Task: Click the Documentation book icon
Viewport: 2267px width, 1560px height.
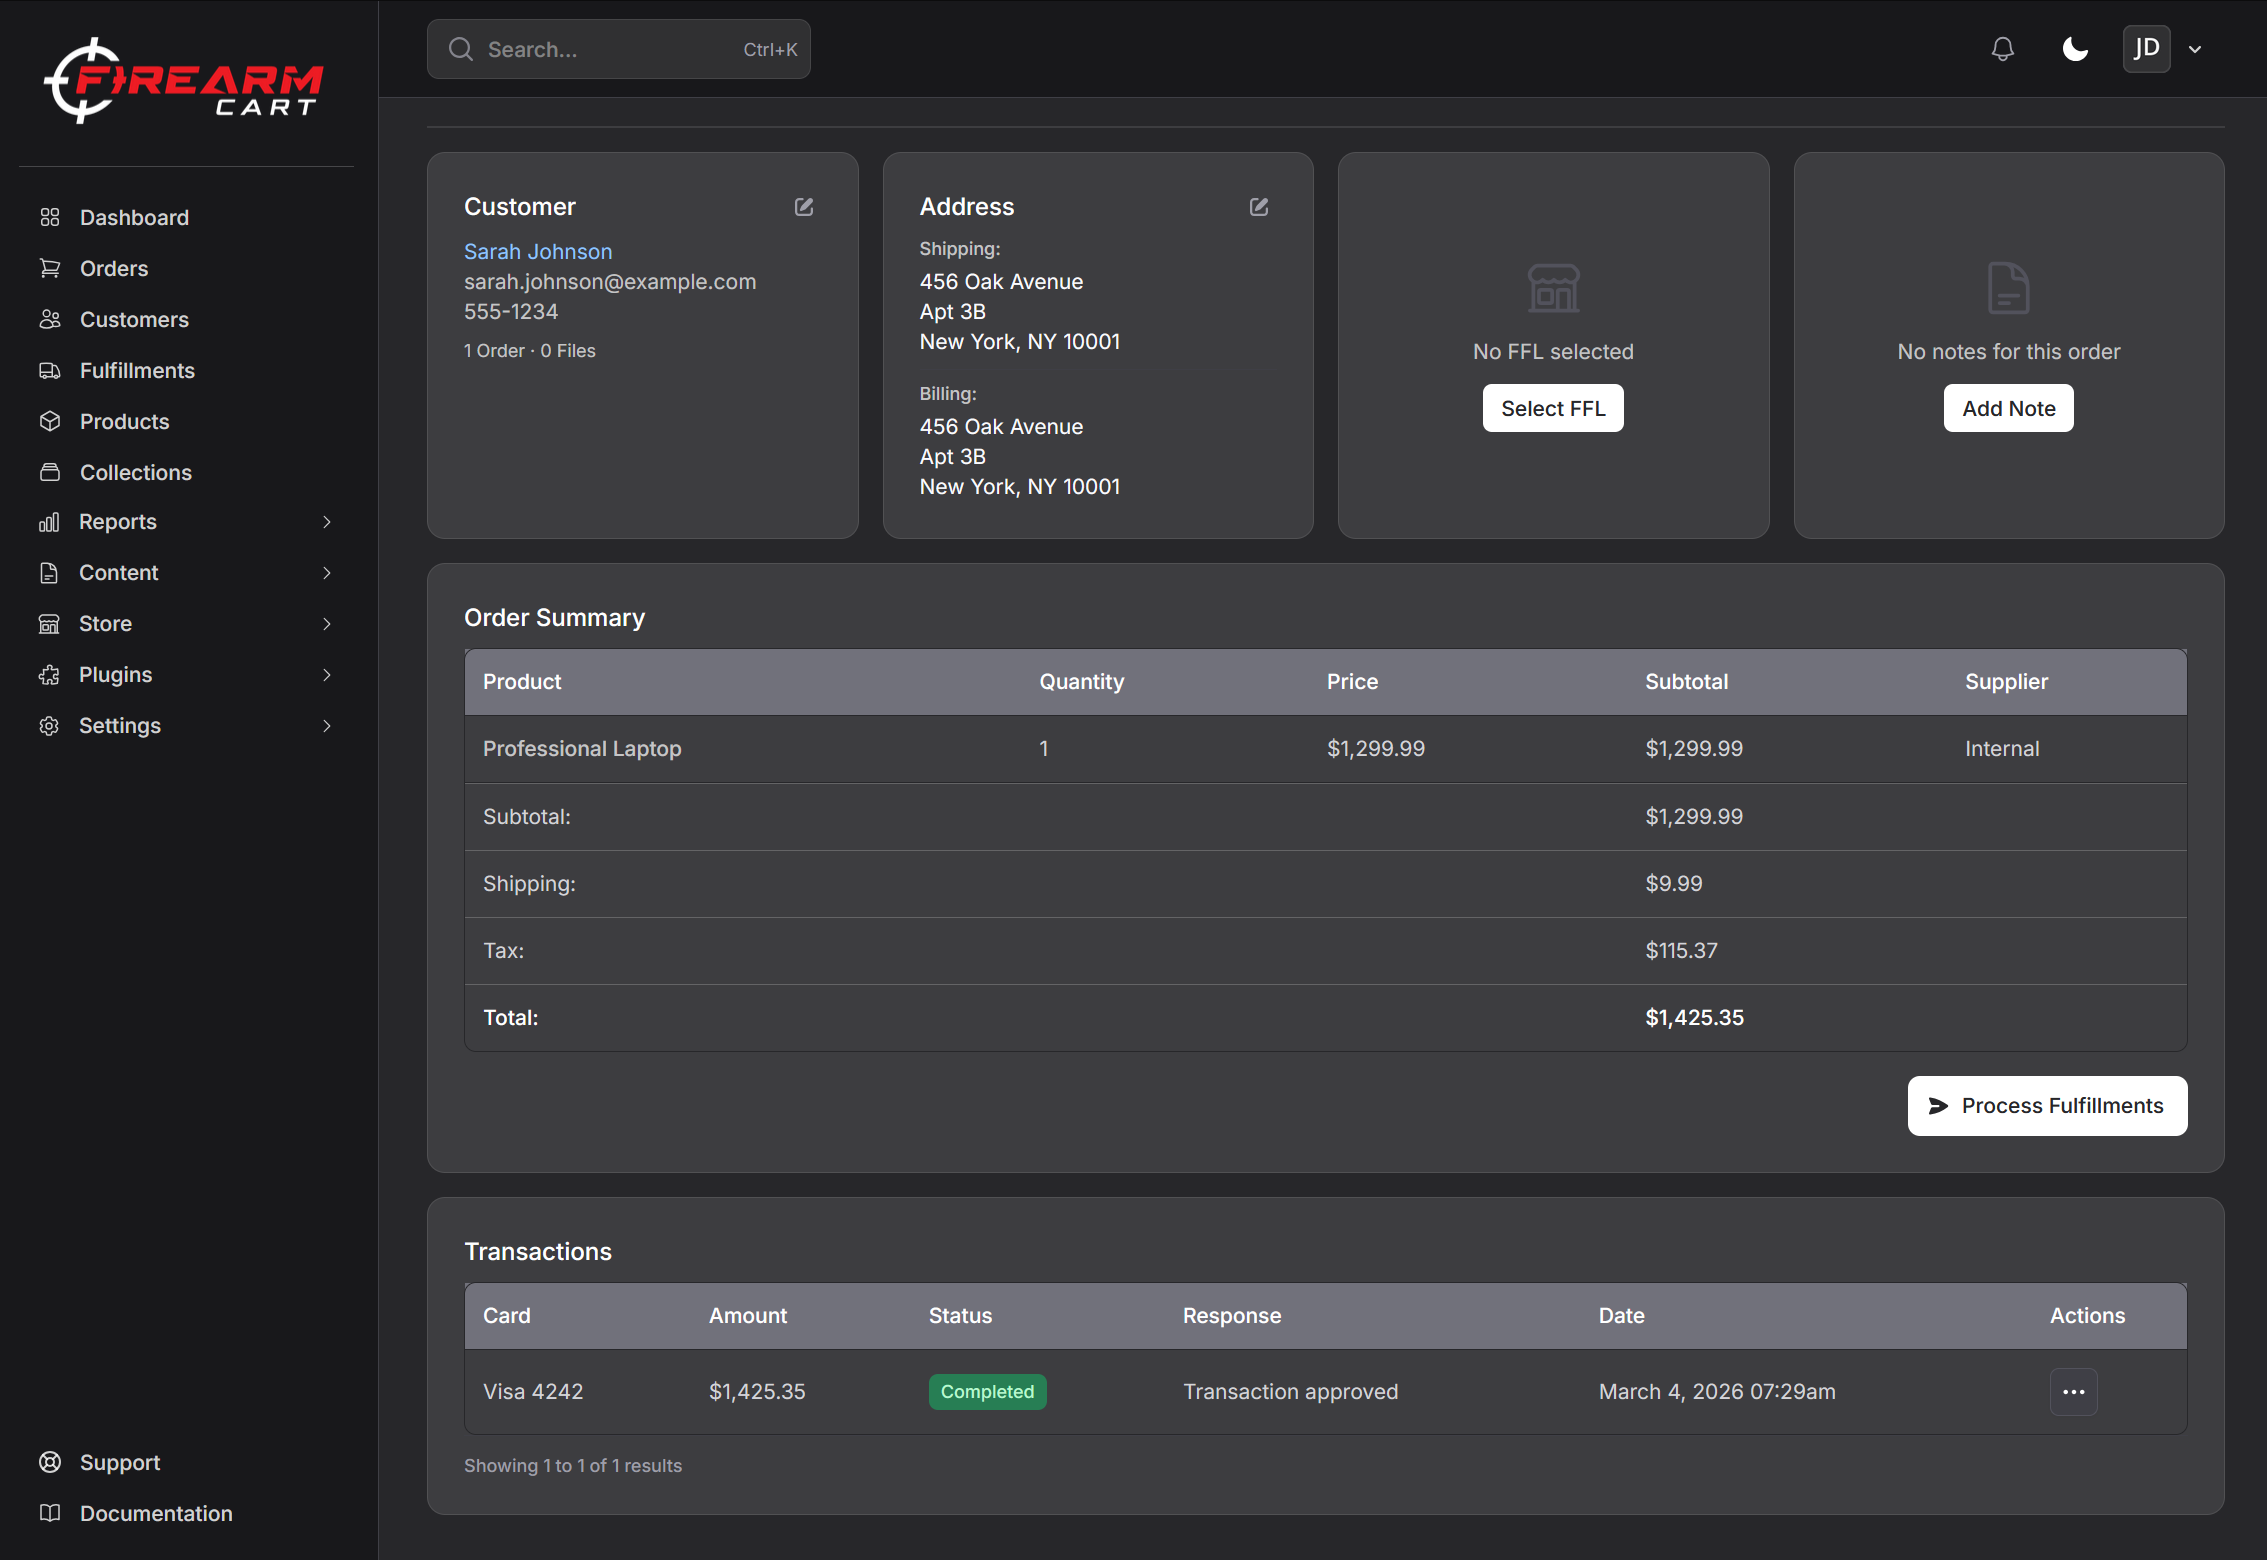Action: click(x=50, y=1513)
